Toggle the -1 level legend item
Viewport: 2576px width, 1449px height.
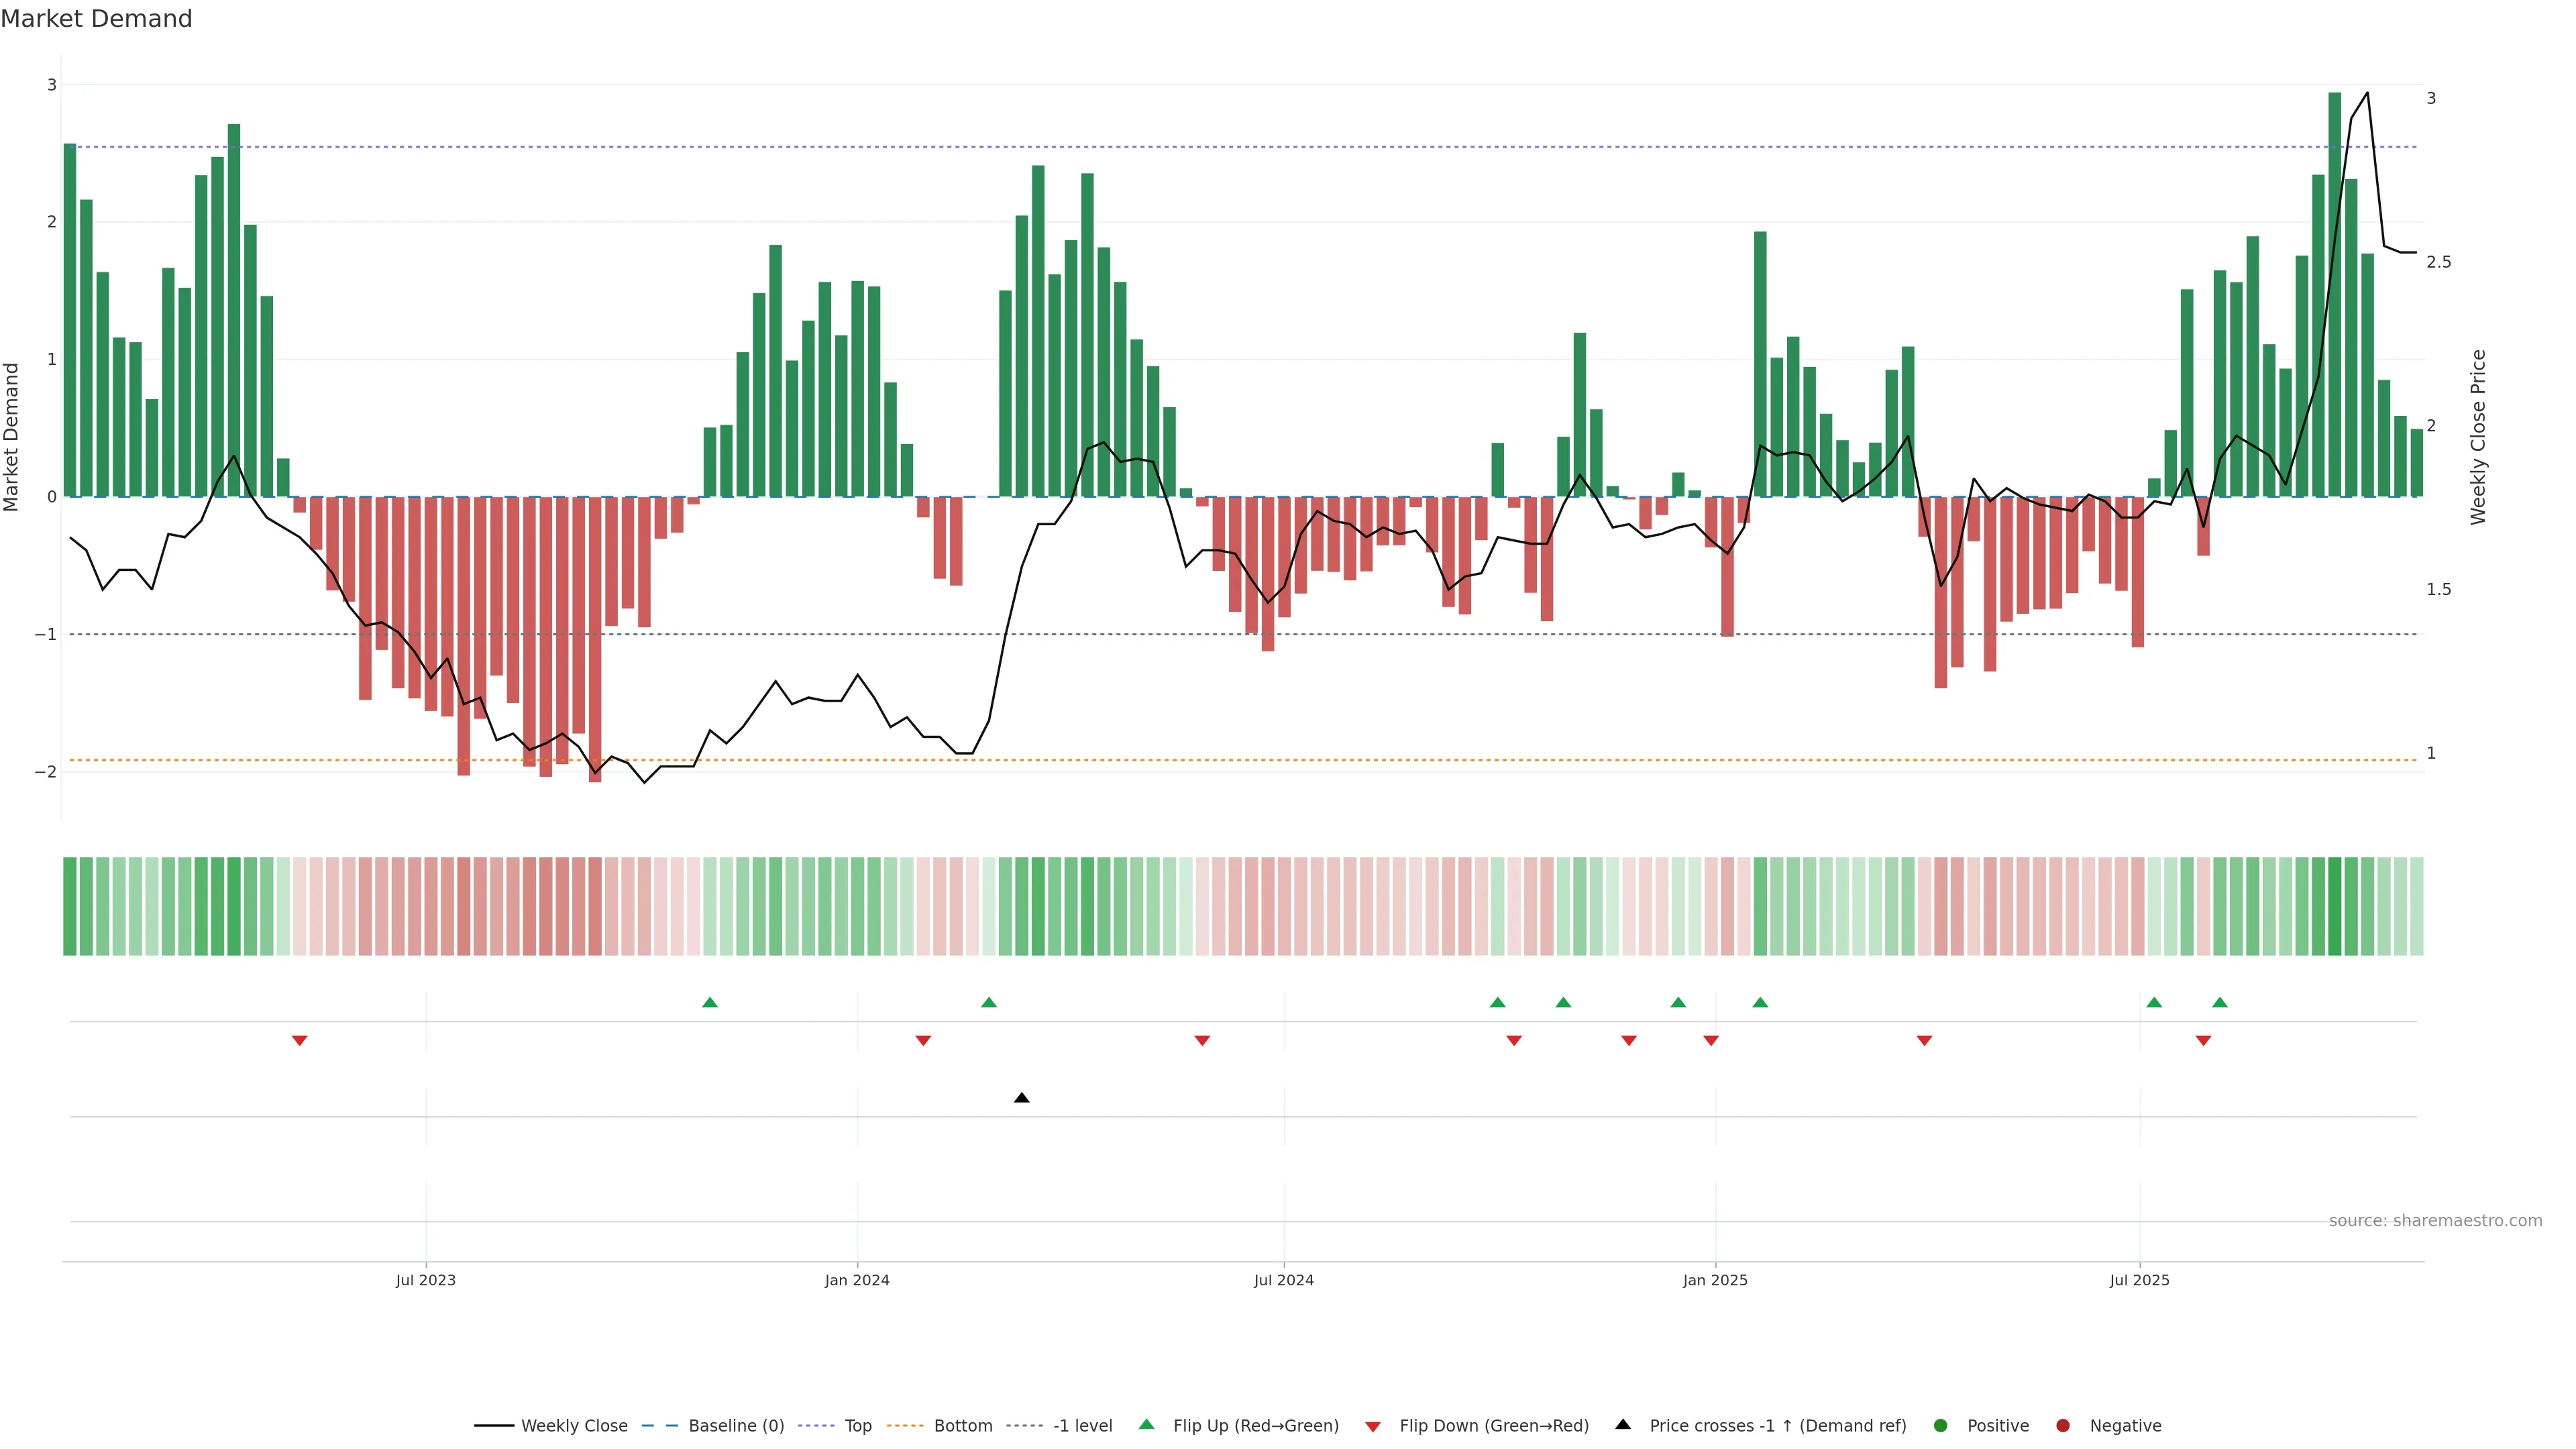tap(1082, 1426)
